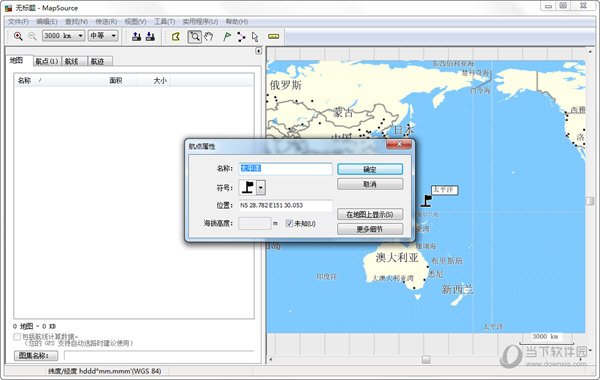Click the map vertical scrollbar thumb
The width and height of the screenshot is (600, 380).
click(590, 201)
